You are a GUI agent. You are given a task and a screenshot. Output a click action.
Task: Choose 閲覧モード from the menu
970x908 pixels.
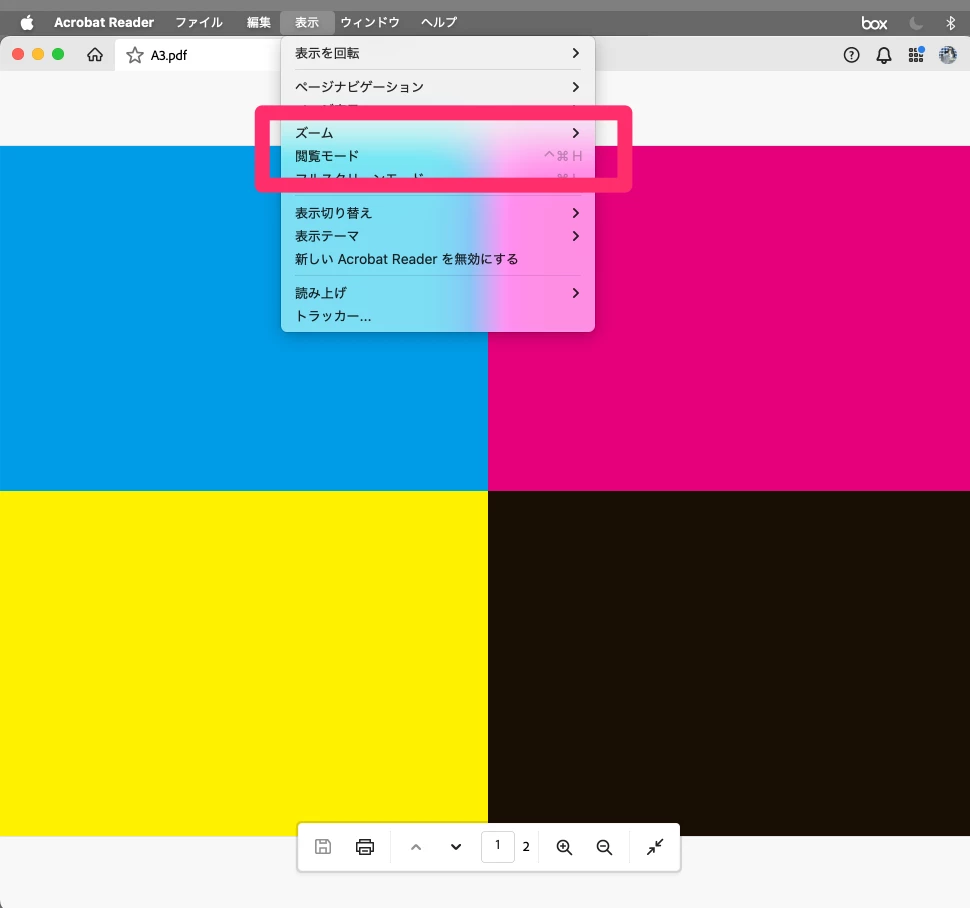(437, 156)
